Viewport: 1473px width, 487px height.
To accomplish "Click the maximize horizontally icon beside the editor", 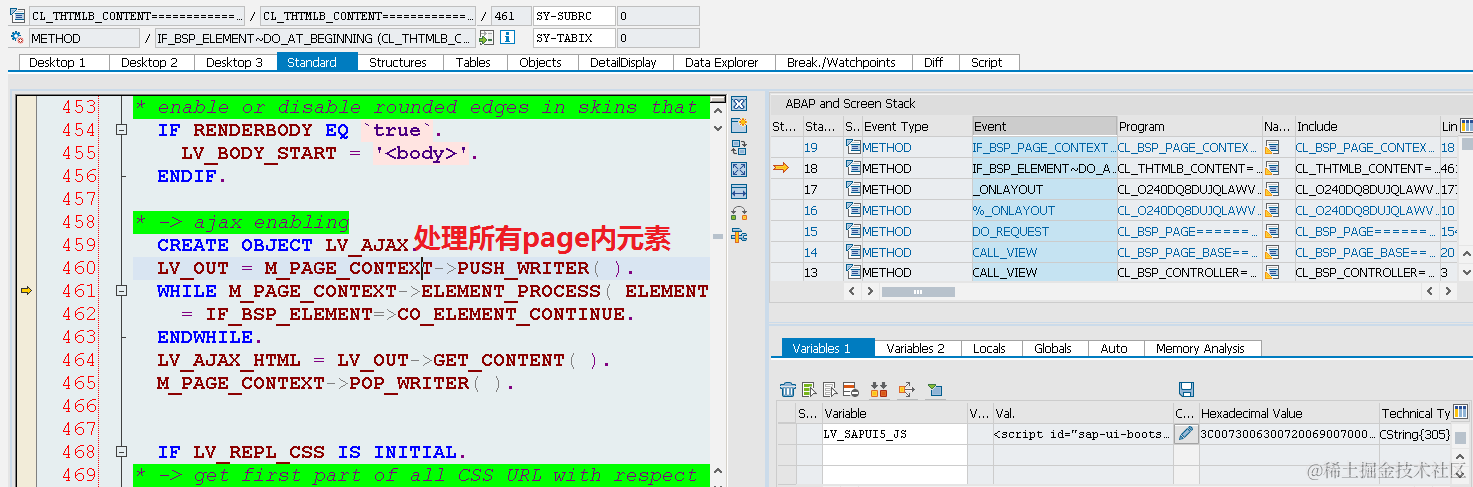I will tap(740, 191).
